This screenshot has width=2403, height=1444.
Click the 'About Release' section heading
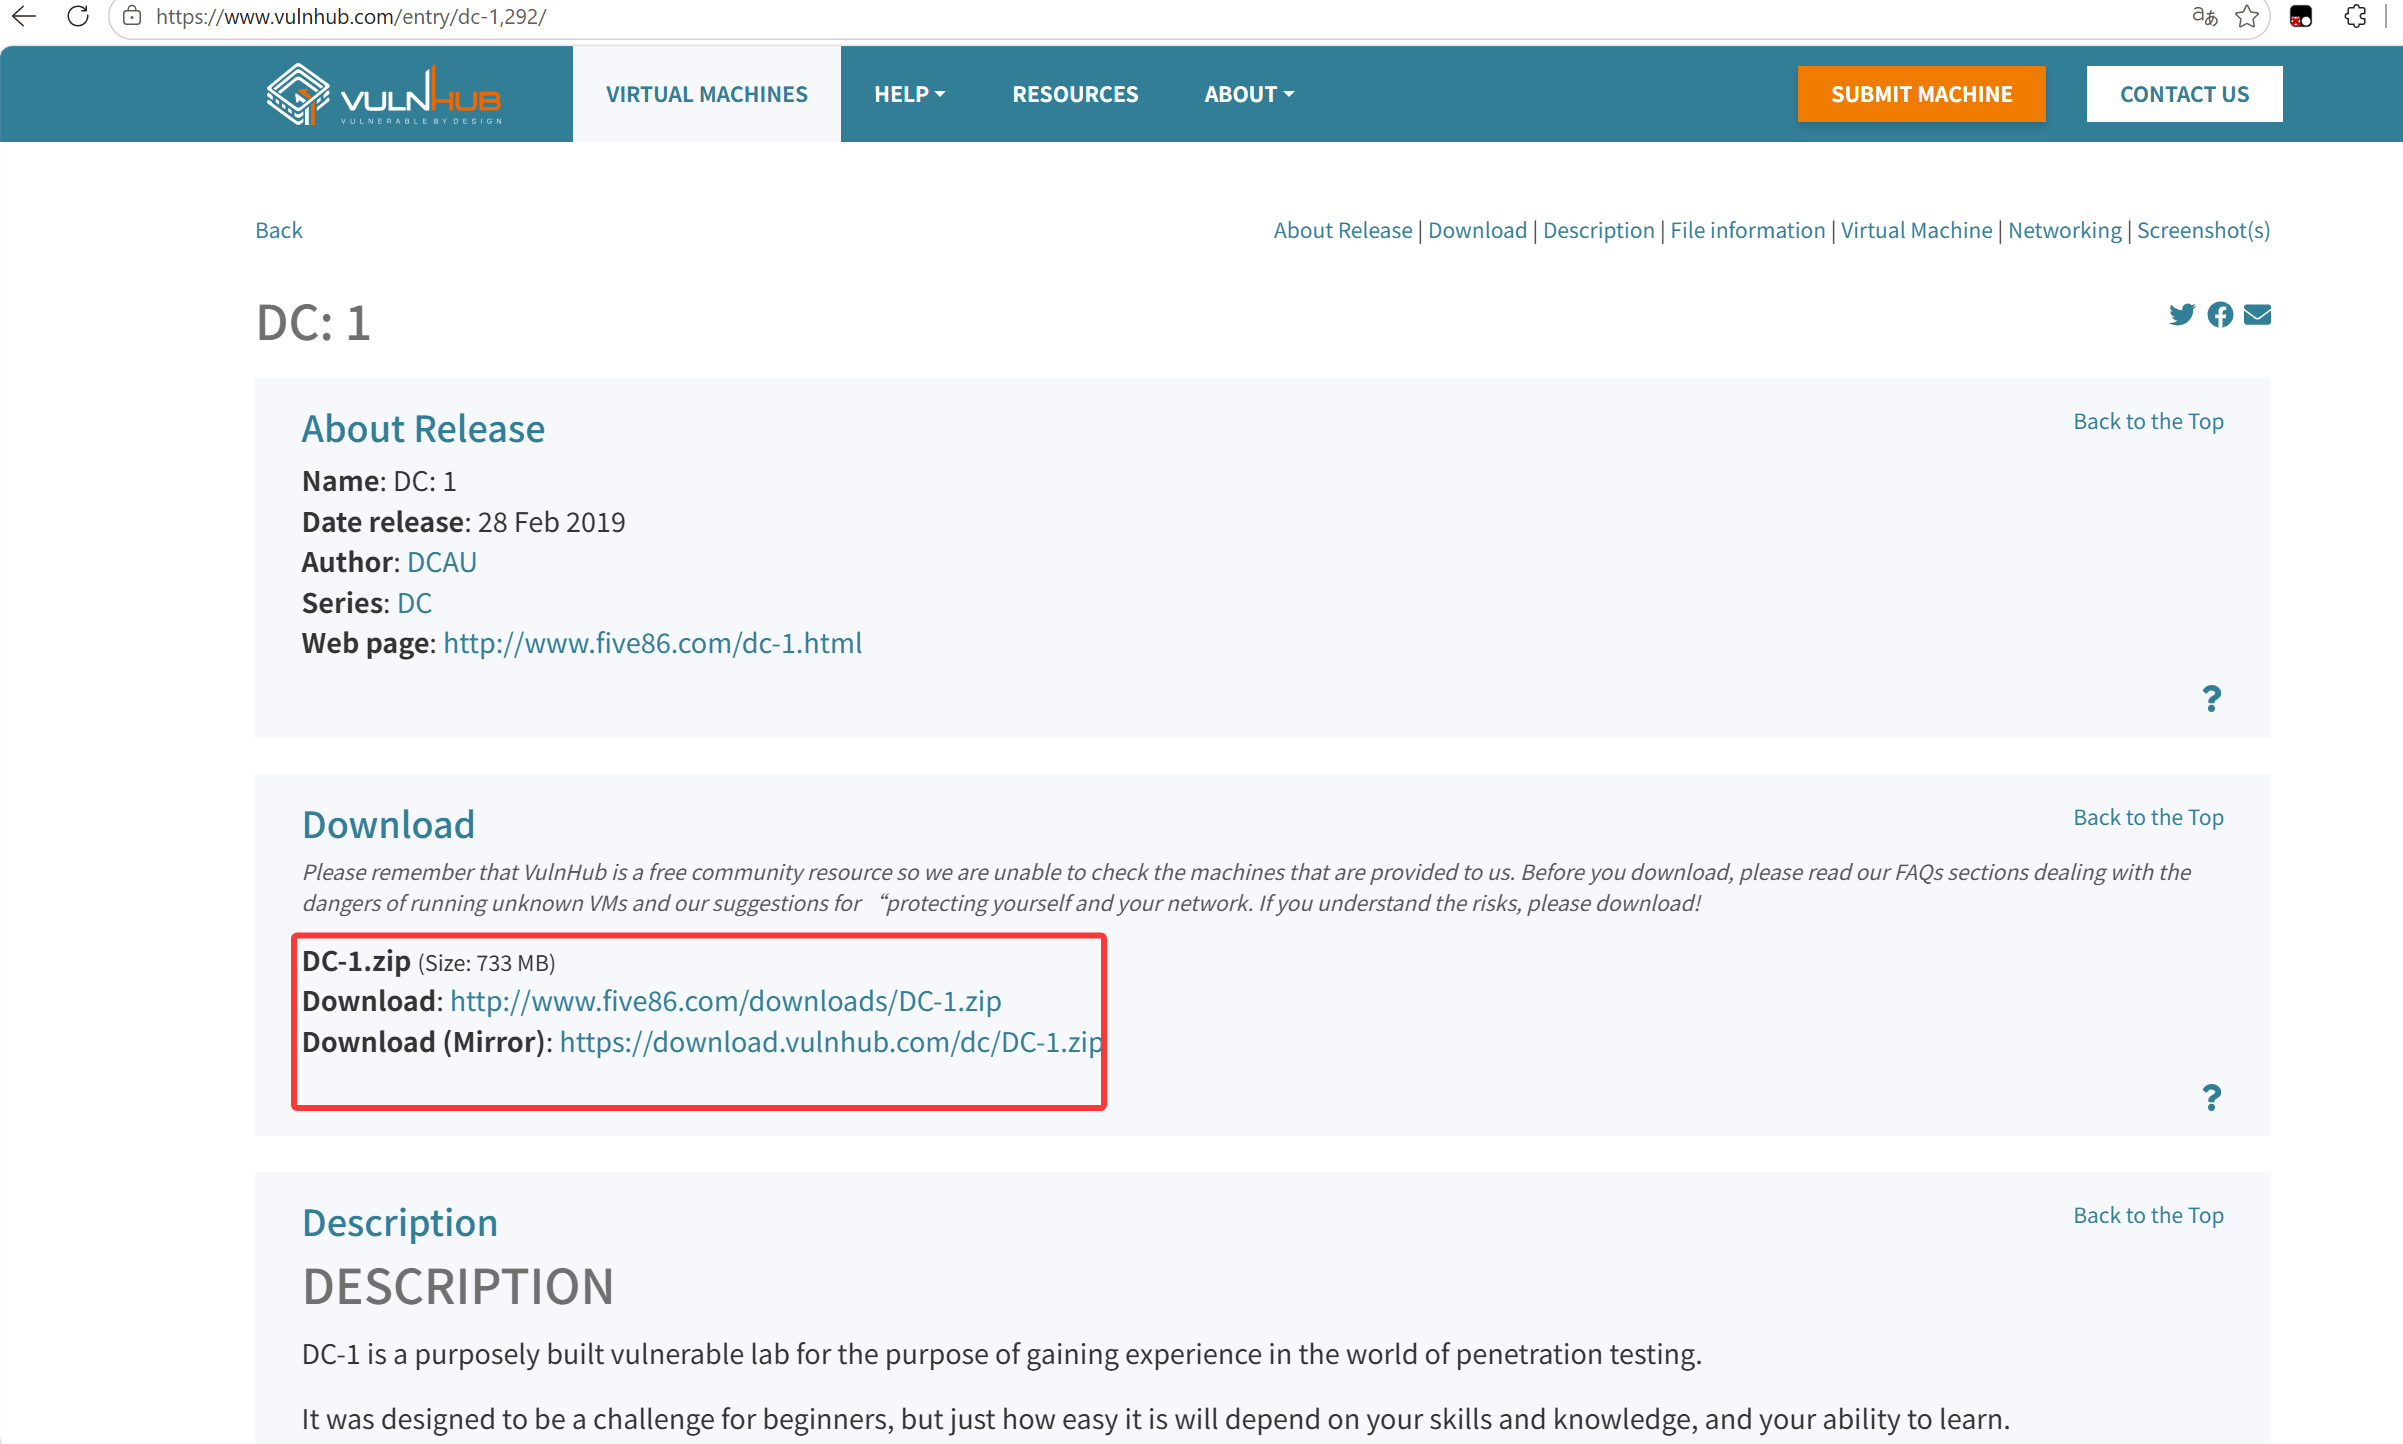[423, 429]
